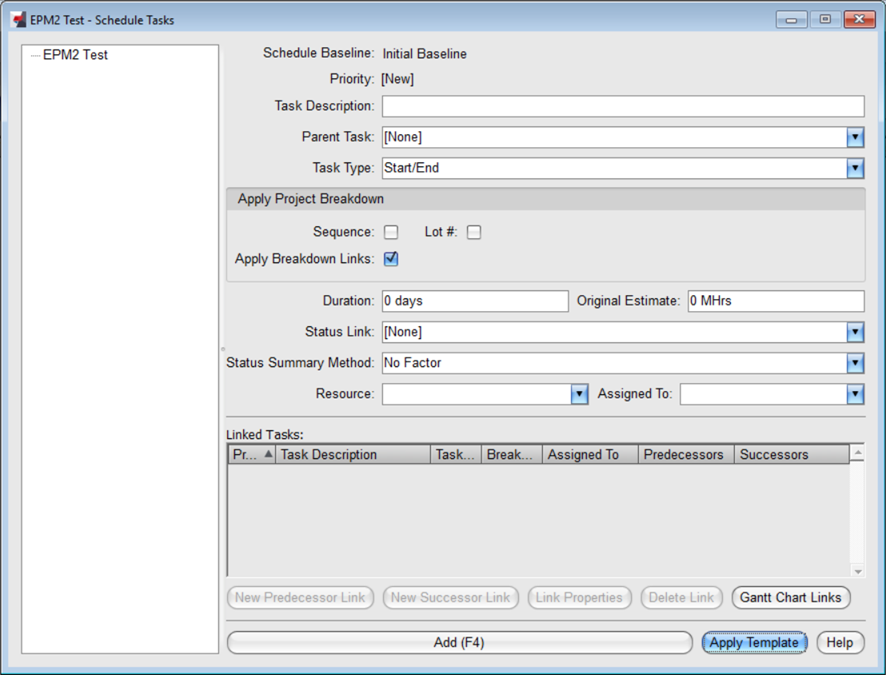The height and width of the screenshot is (675, 886).
Task: Click the Task Description input field
Action: coord(622,106)
